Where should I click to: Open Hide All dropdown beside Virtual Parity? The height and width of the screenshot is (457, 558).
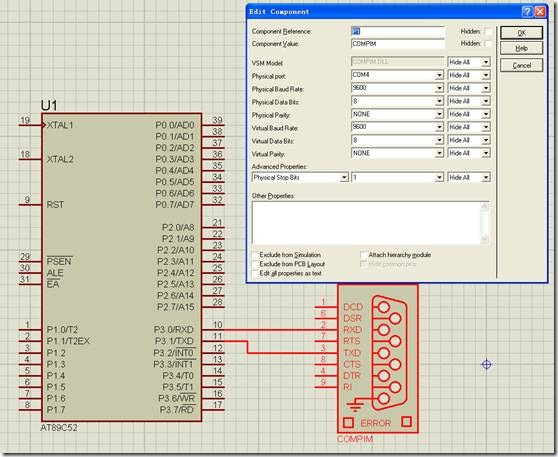469,153
